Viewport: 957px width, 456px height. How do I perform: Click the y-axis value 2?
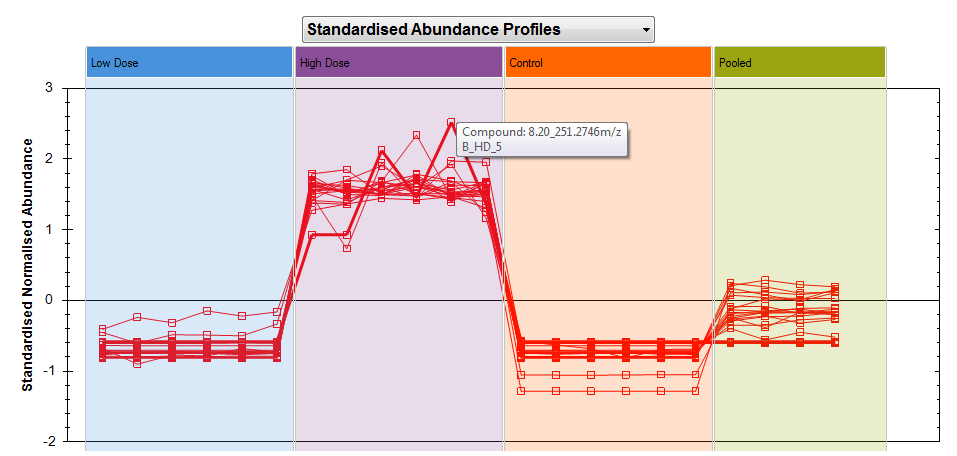pyautogui.click(x=49, y=159)
